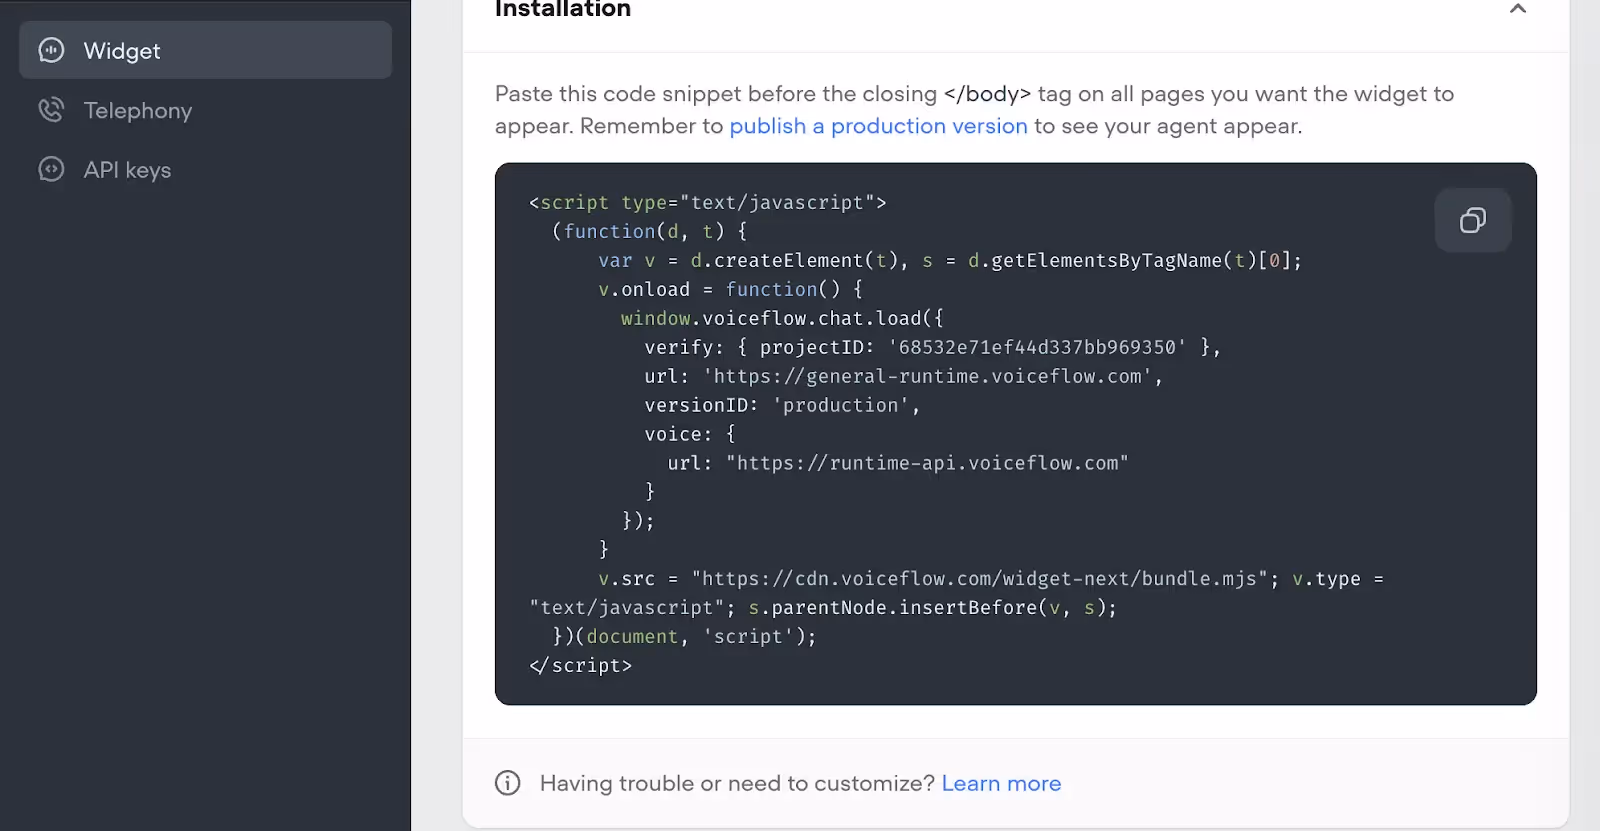Copy the code snippet with copy icon

1472,220
